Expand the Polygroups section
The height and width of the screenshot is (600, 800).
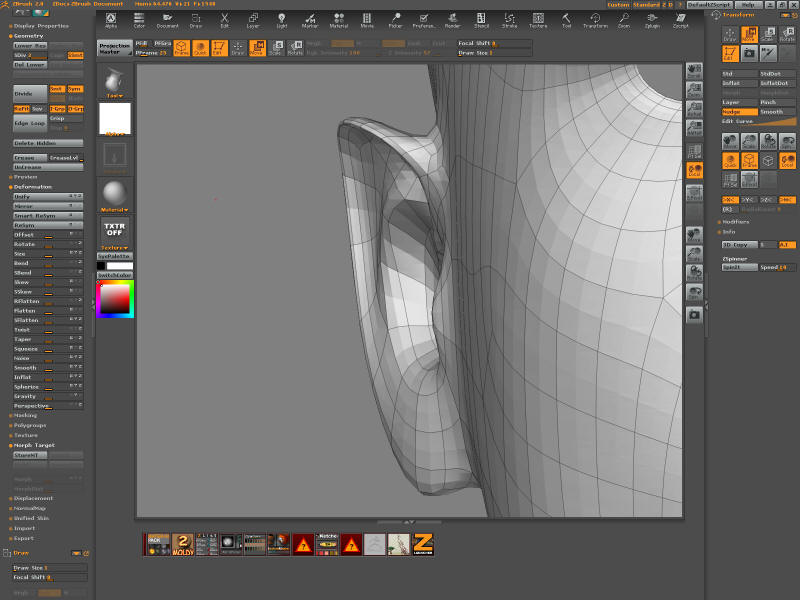pyautogui.click(x=31, y=425)
